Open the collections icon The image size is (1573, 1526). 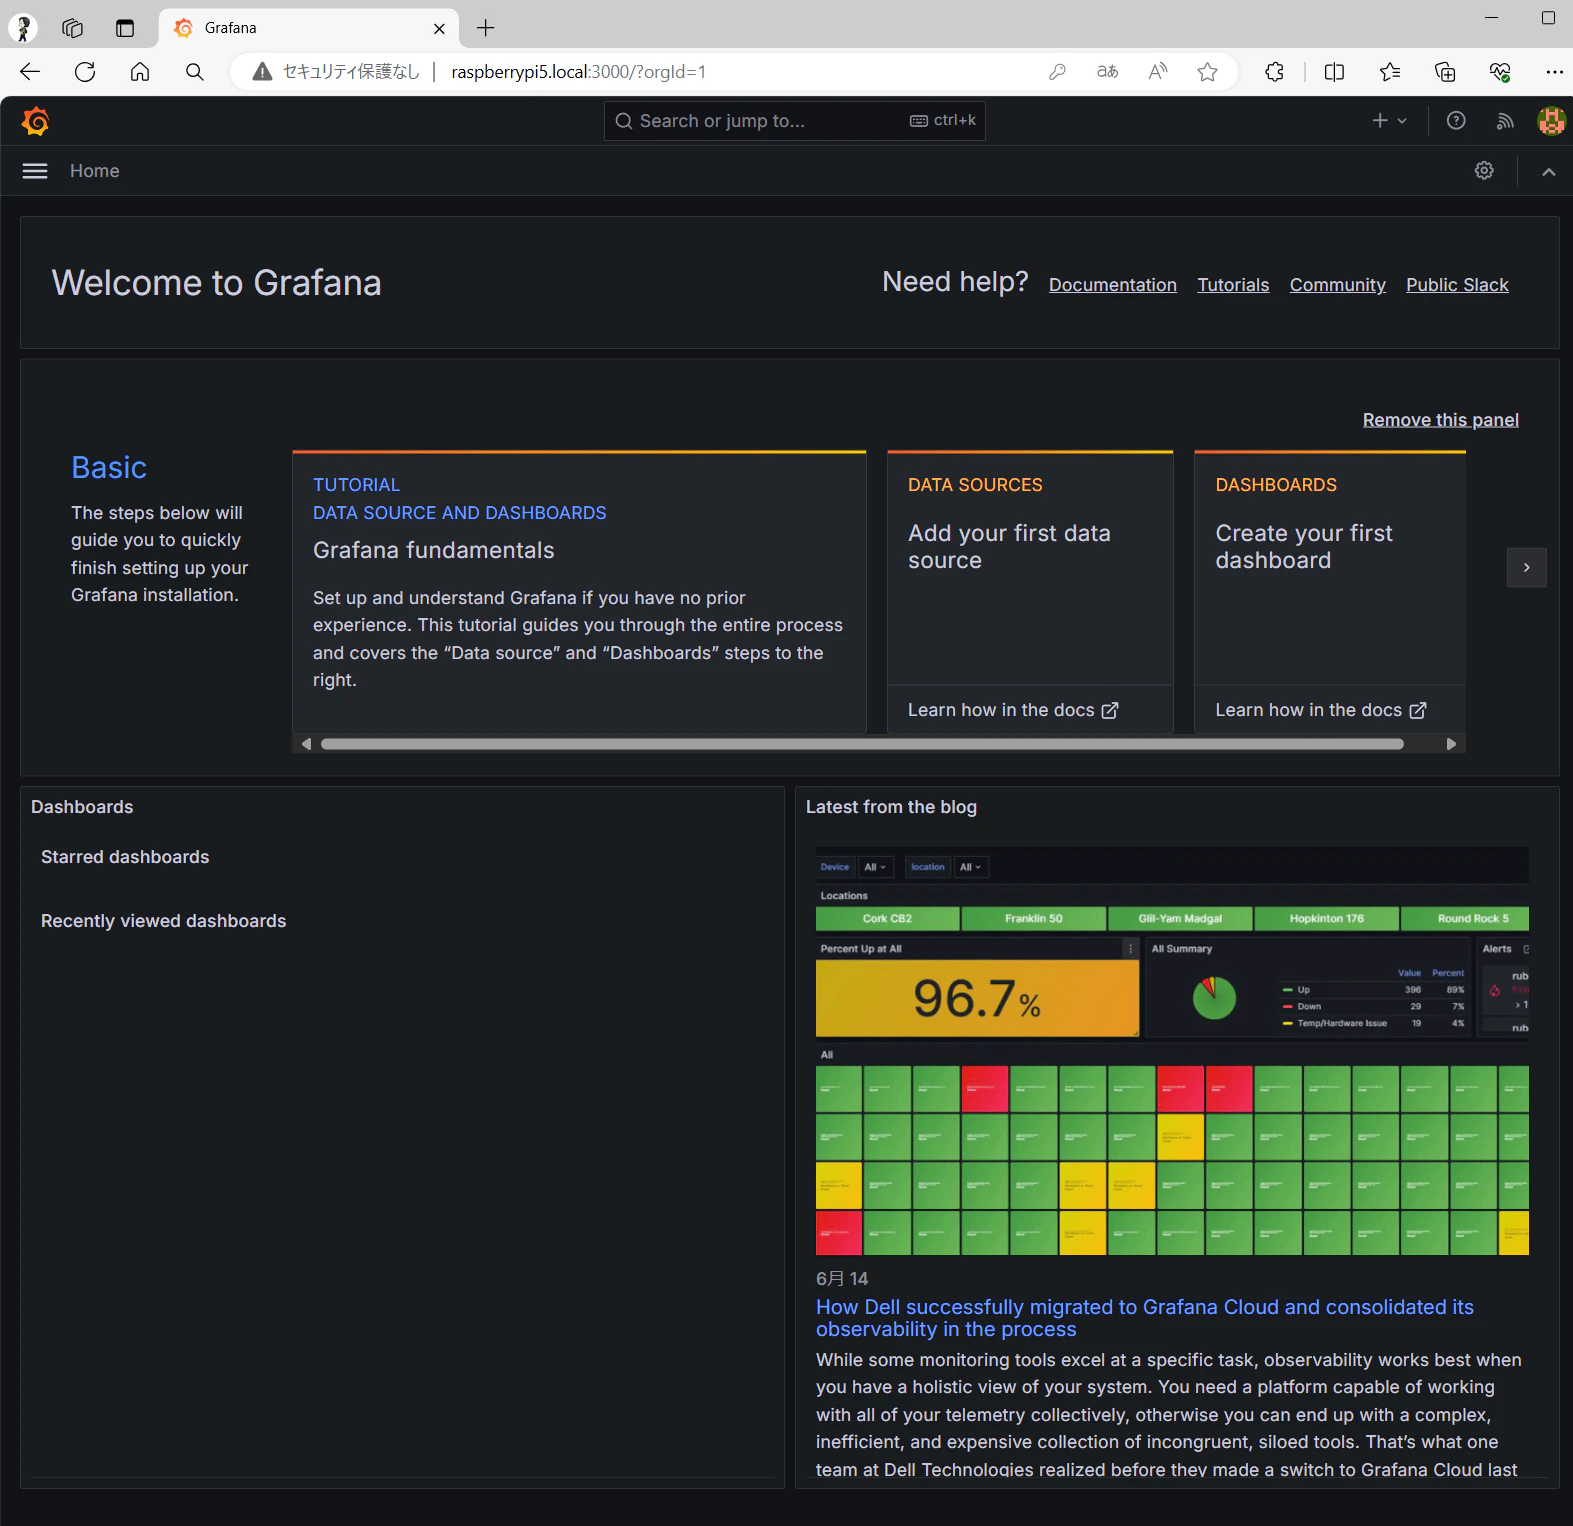(x=1445, y=72)
